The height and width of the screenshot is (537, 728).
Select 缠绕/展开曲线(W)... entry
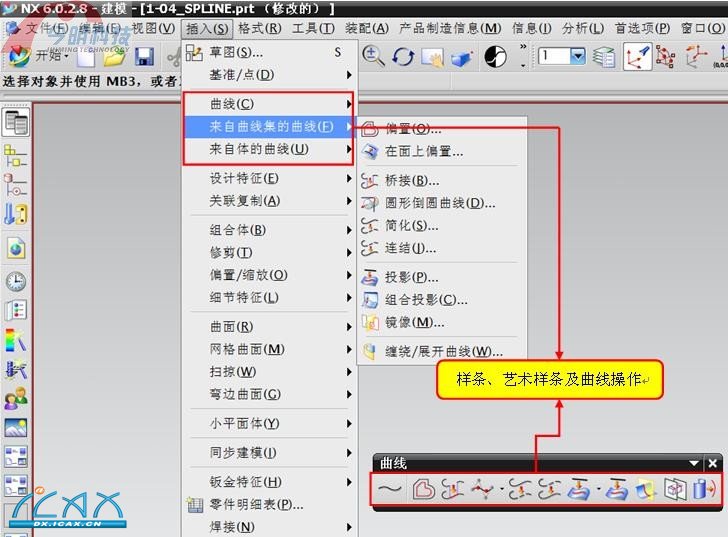[441, 352]
